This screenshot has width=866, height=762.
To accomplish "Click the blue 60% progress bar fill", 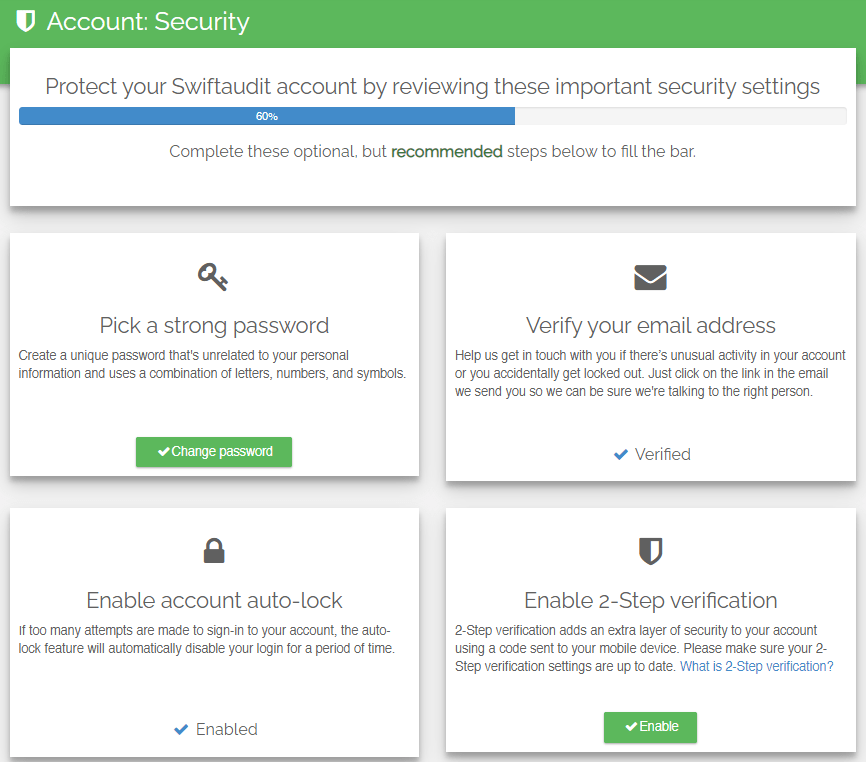I will pyautogui.click(x=266, y=116).
